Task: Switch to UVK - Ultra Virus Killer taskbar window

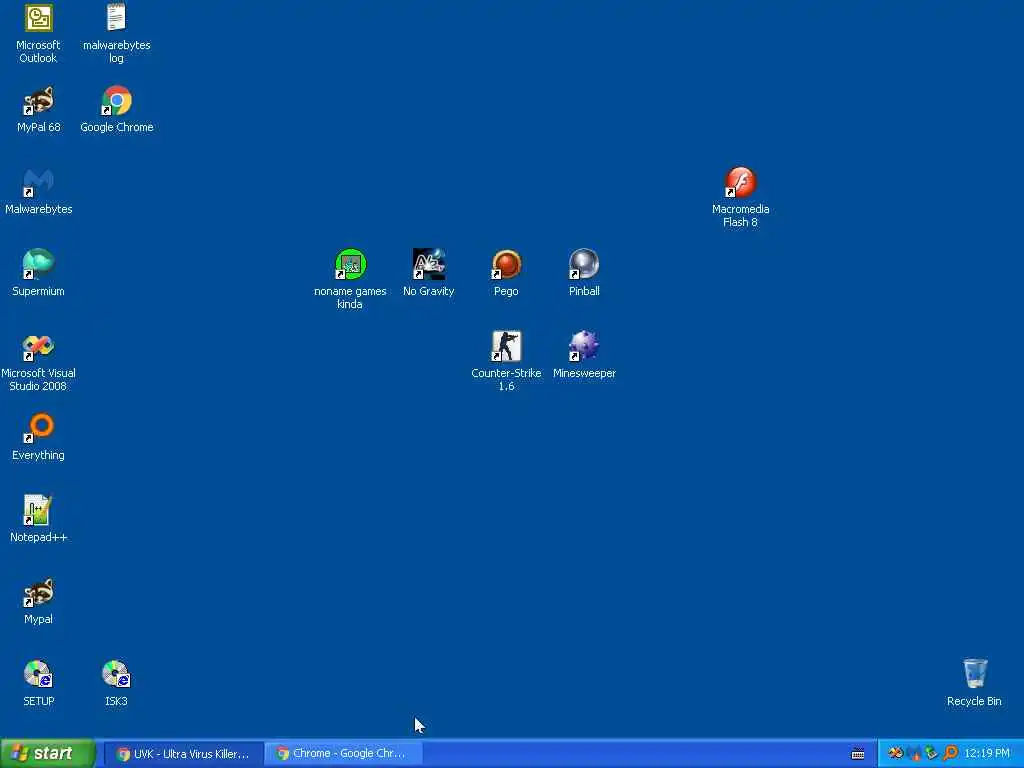Action: click(184, 754)
